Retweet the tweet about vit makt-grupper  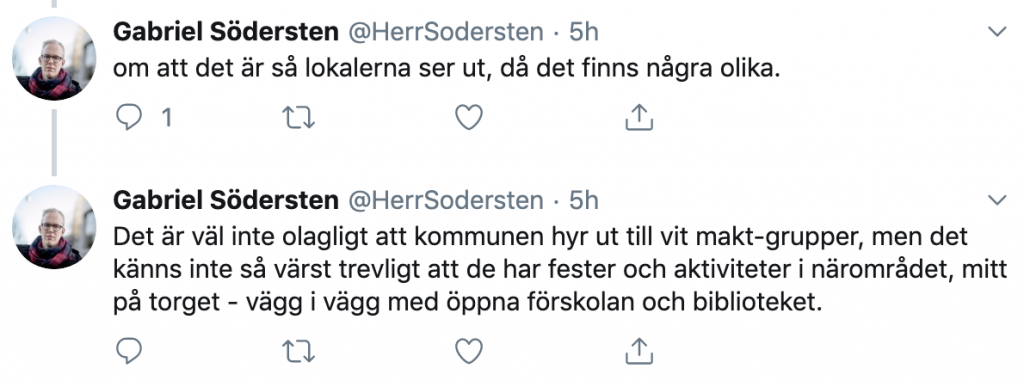(x=298, y=351)
